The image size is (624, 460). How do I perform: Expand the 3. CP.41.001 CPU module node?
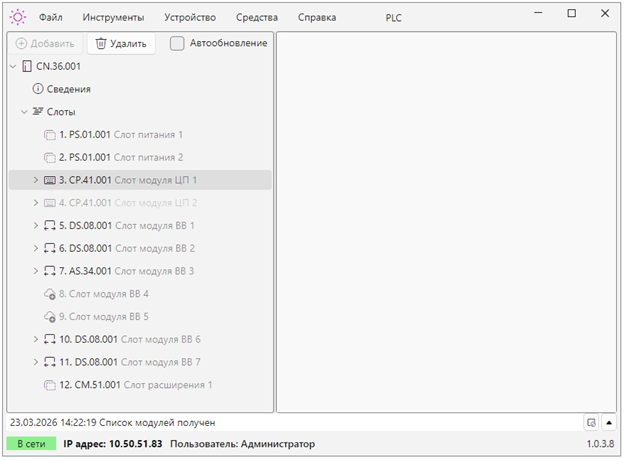(36, 180)
